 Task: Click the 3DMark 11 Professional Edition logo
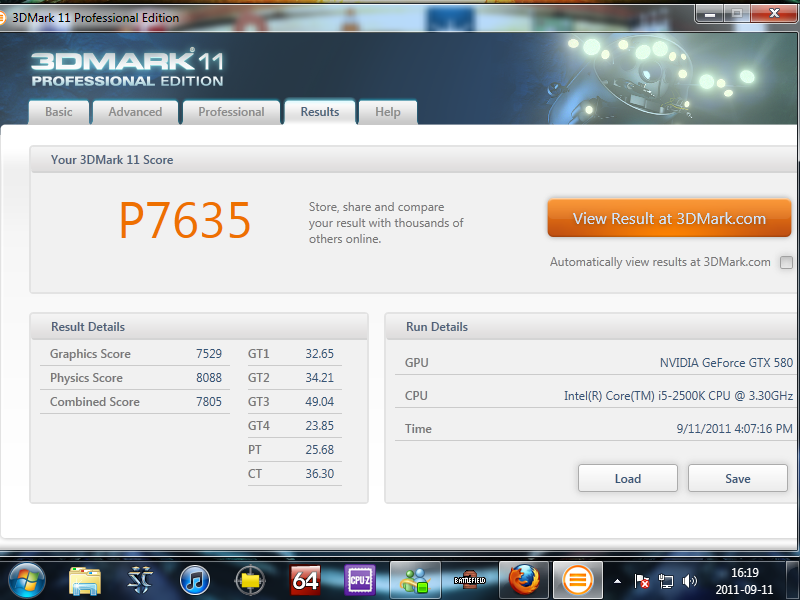point(127,67)
